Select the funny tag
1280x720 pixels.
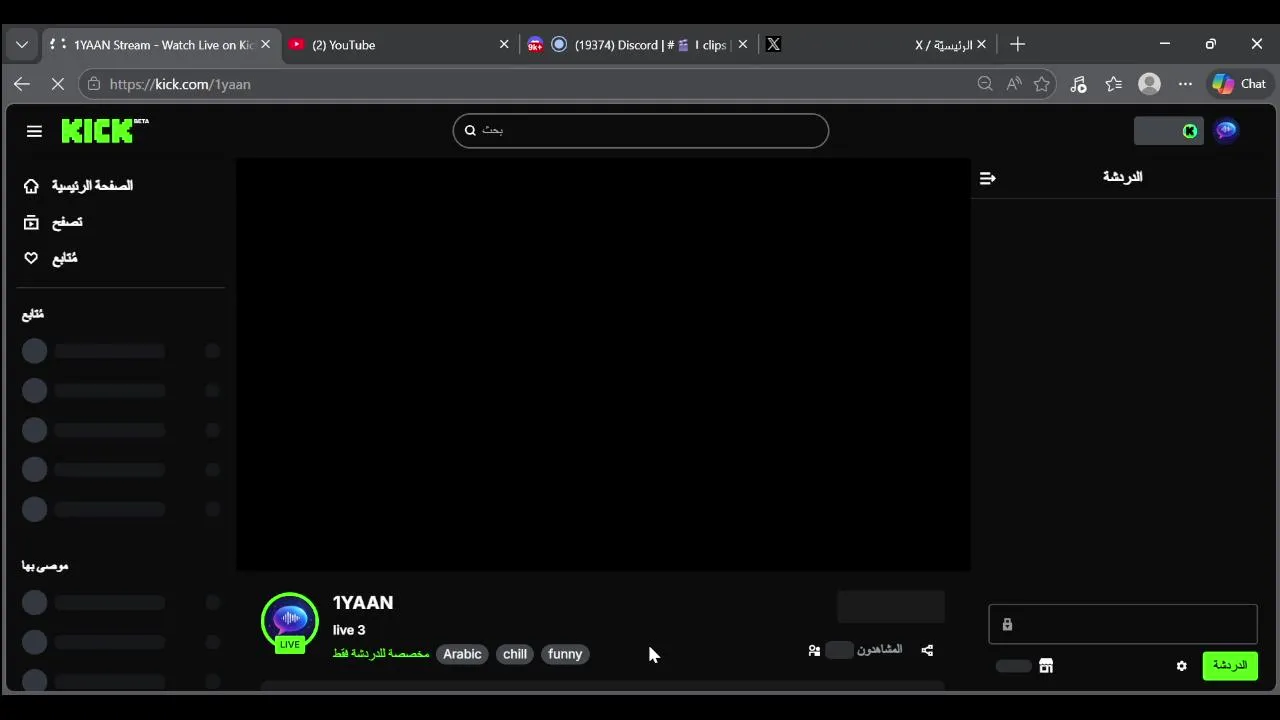tap(565, 654)
